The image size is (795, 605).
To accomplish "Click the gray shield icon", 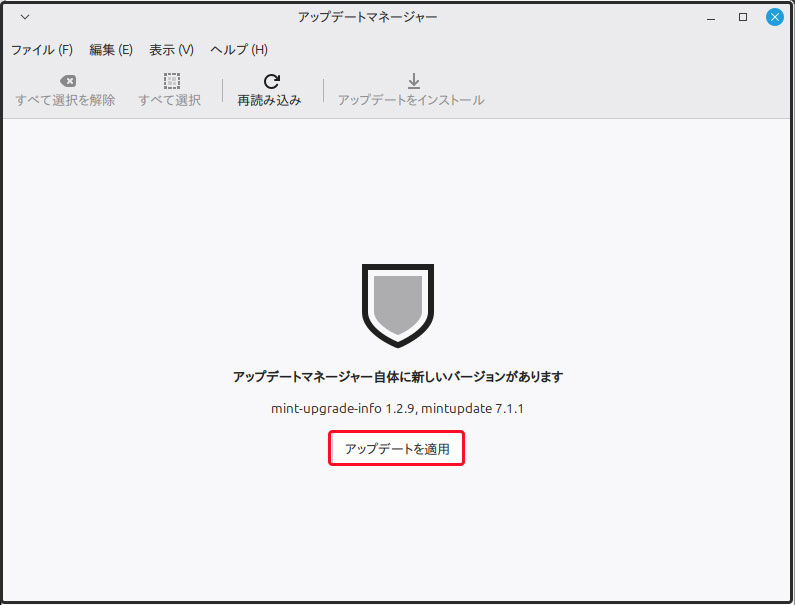I will pos(398,305).
